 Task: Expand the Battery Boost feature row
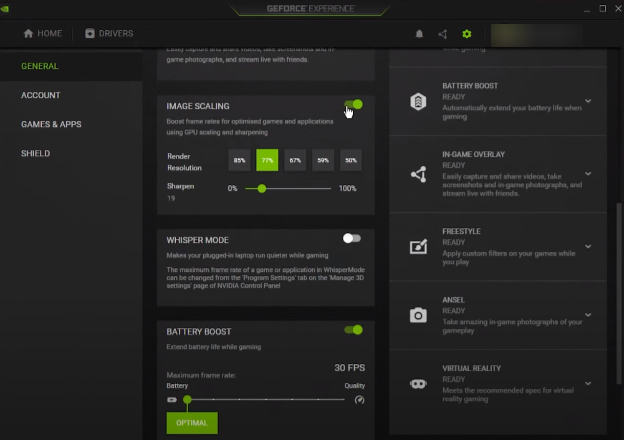588,101
